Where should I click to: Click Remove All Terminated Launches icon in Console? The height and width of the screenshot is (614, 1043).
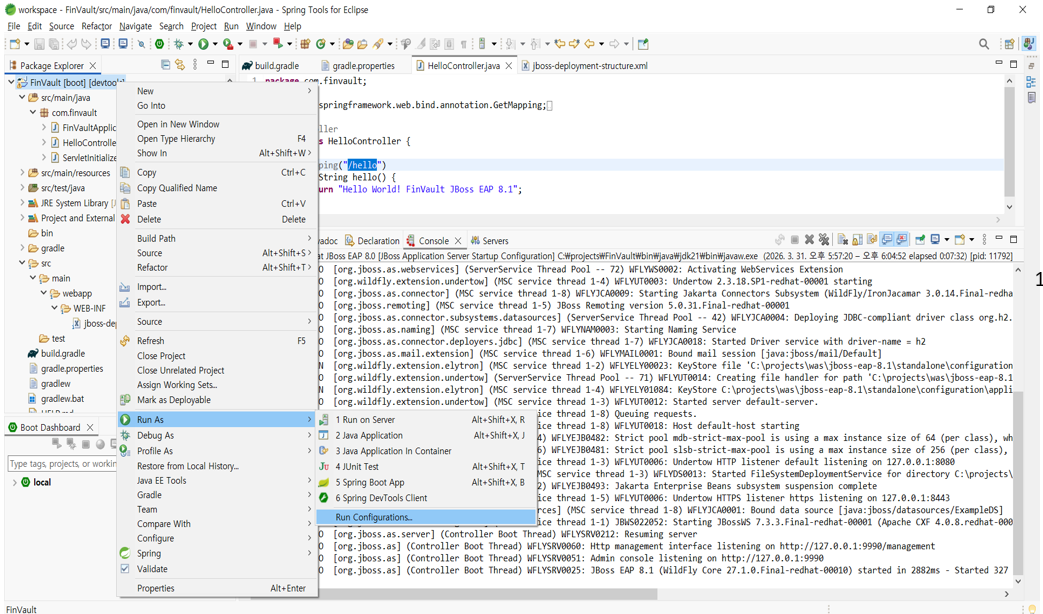[x=823, y=239]
